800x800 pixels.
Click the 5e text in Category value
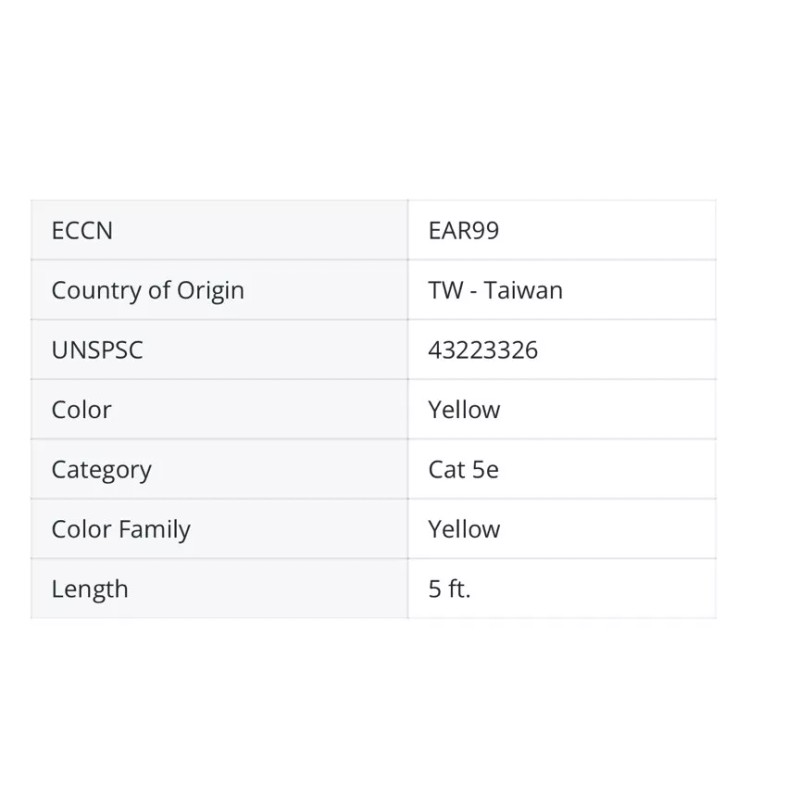tap(484, 470)
